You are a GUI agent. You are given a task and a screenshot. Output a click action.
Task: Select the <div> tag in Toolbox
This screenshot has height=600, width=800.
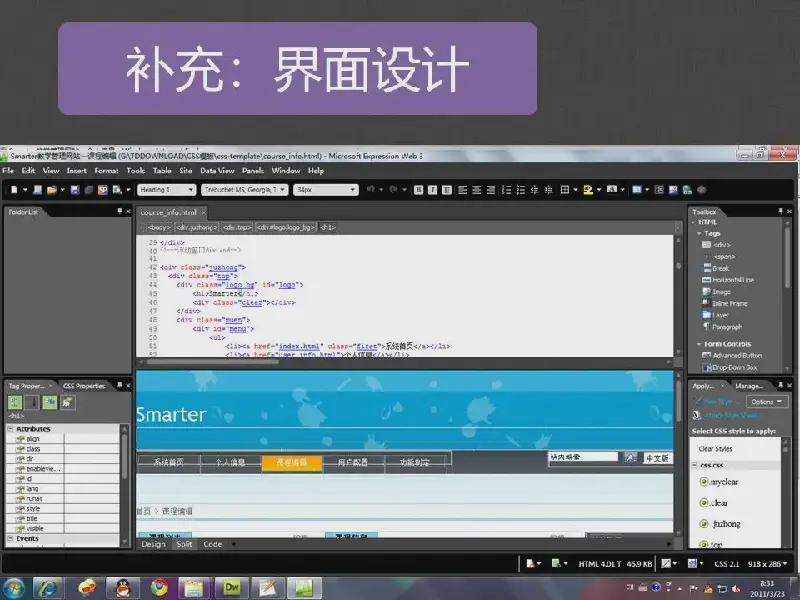(x=717, y=245)
